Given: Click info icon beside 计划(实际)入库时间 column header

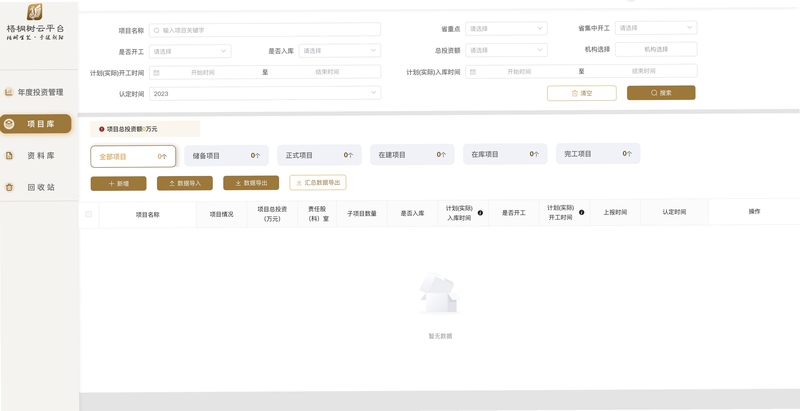Looking at the screenshot, I should point(480,213).
